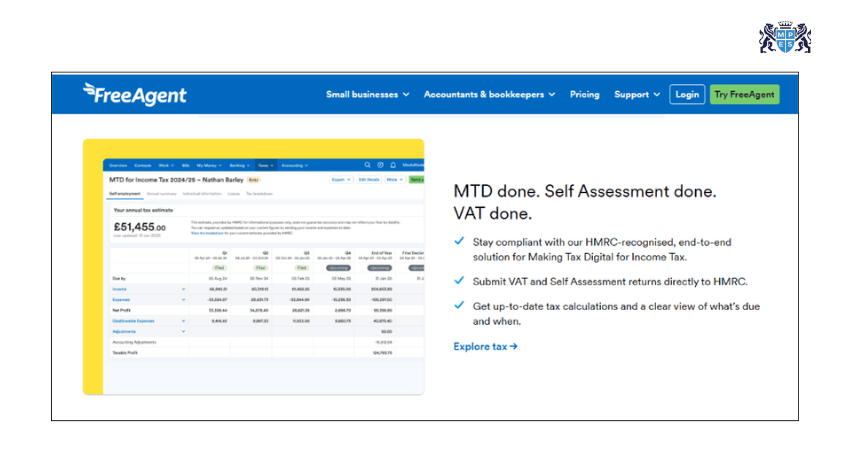This screenshot has height=450, width=850.
Task: Switch to the Individual information tab
Action: (x=202, y=194)
